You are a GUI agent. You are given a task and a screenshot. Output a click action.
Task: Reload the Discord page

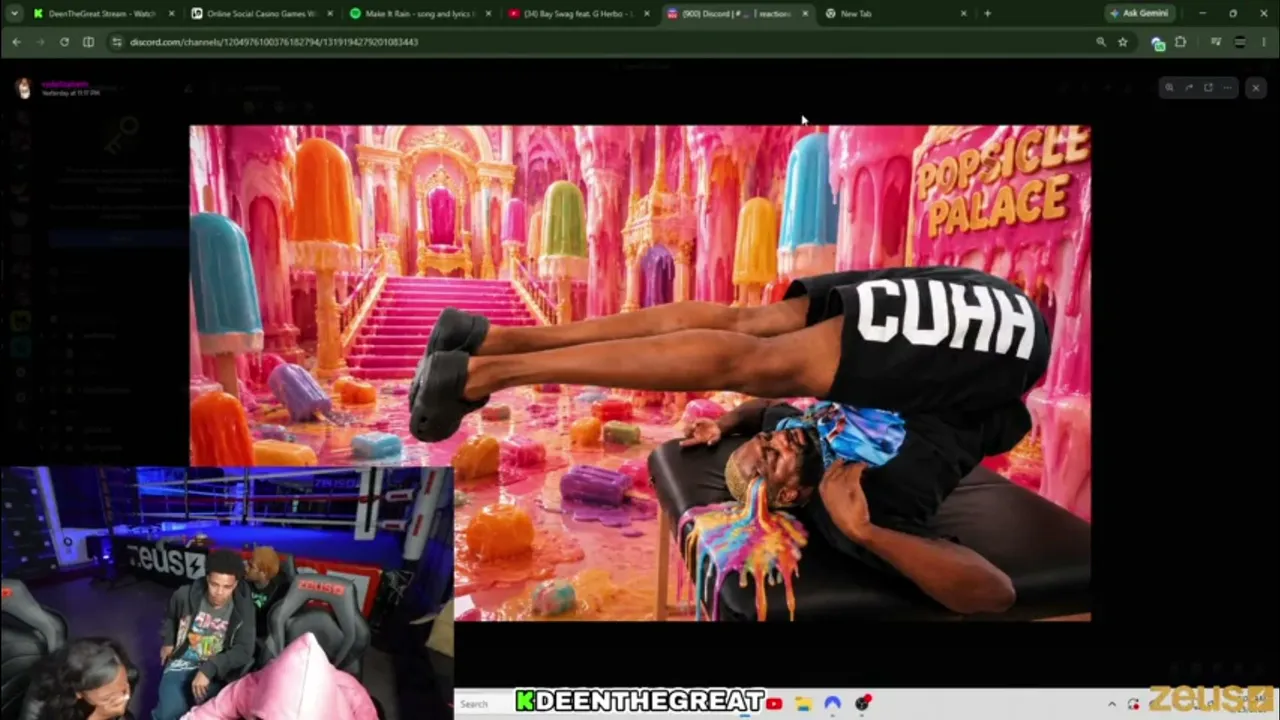[x=64, y=42]
